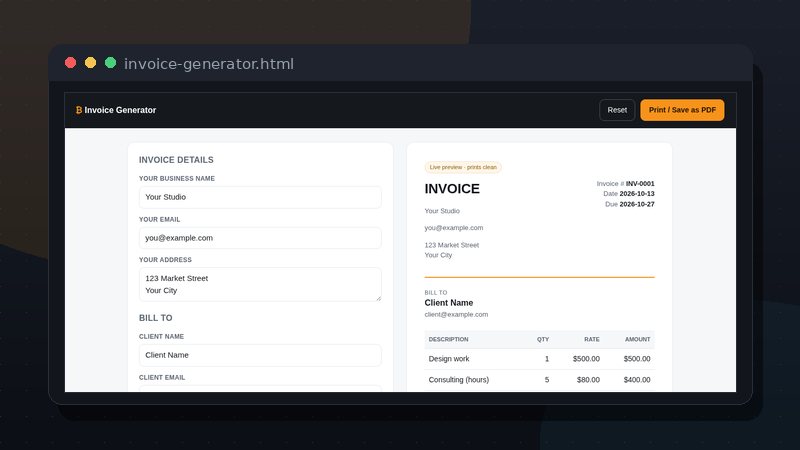Grab the address textarea resize handle
Viewport: 800px width, 450px height.
coord(378,298)
